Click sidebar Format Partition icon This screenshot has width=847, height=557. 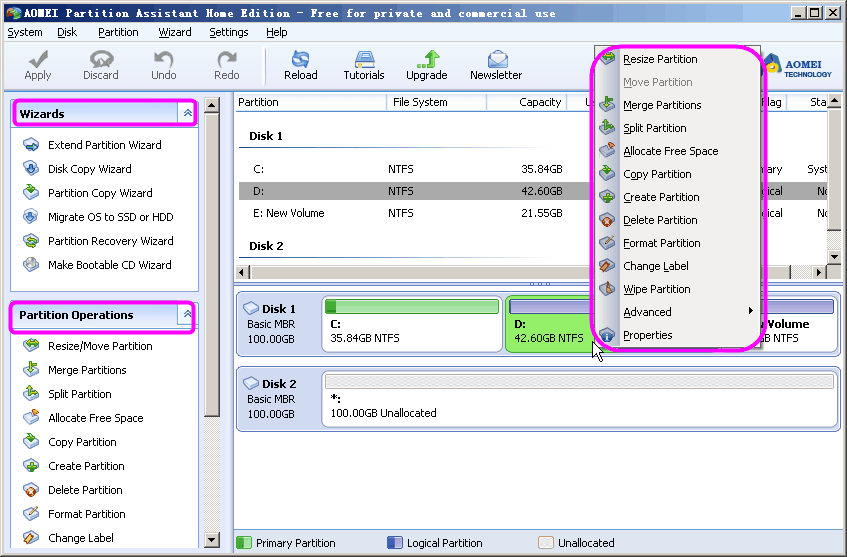(x=31, y=513)
